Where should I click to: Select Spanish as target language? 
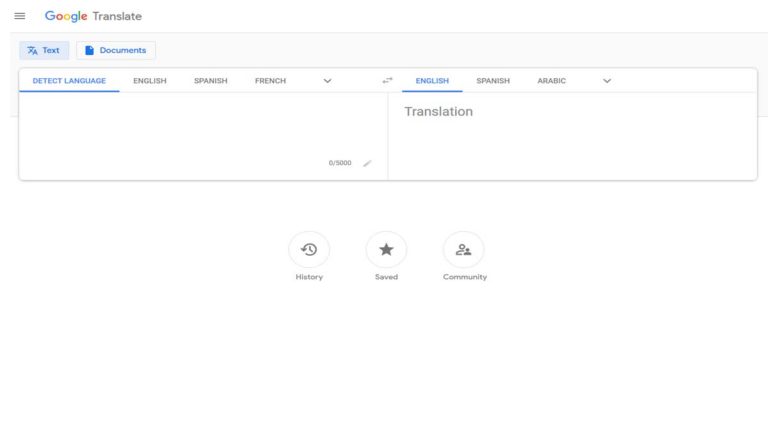point(493,81)
